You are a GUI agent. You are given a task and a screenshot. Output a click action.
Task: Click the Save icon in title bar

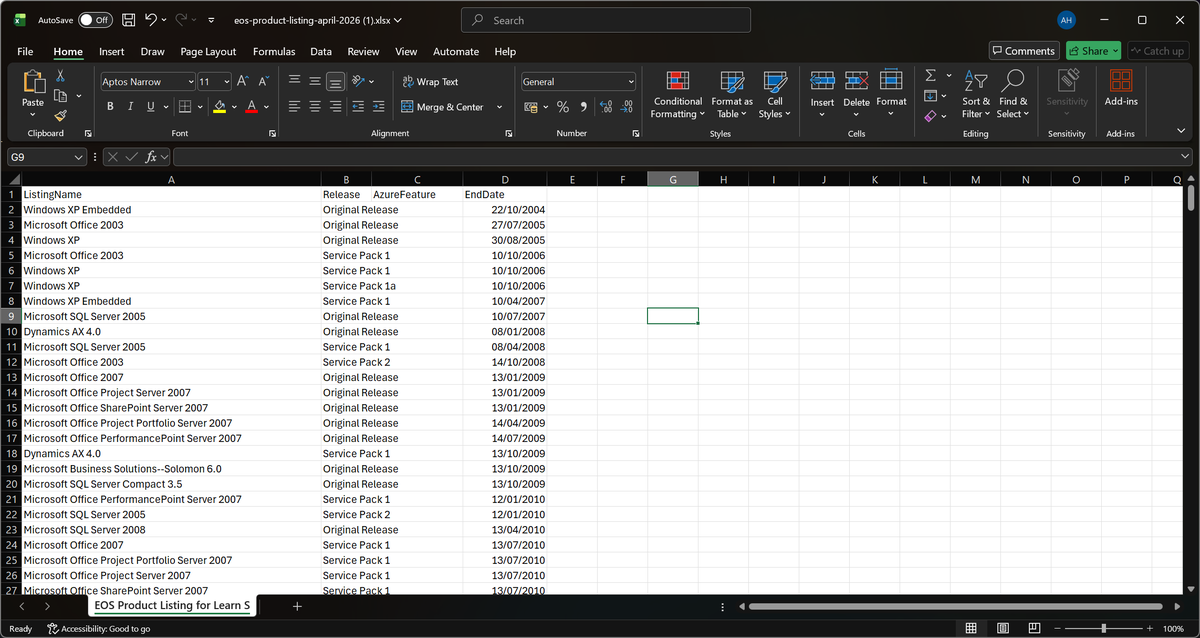128,20
